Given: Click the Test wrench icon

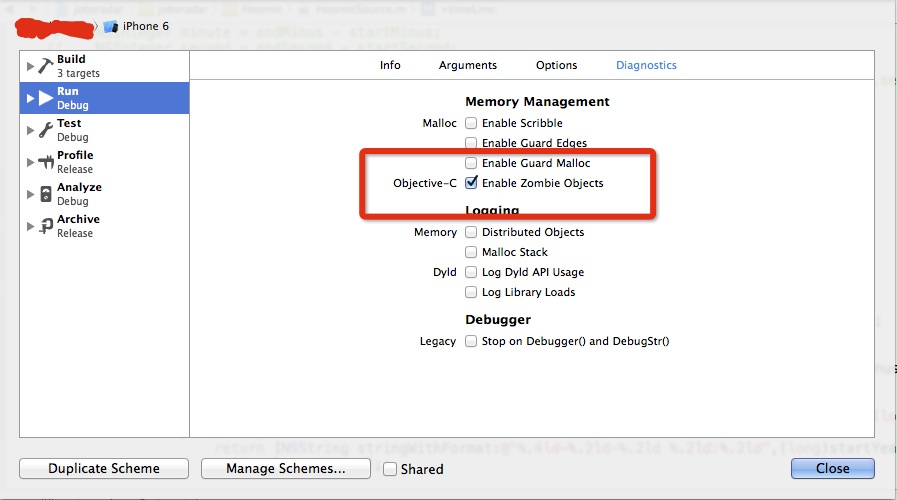Looking at the screenshot, I should (x=46, y=130).
